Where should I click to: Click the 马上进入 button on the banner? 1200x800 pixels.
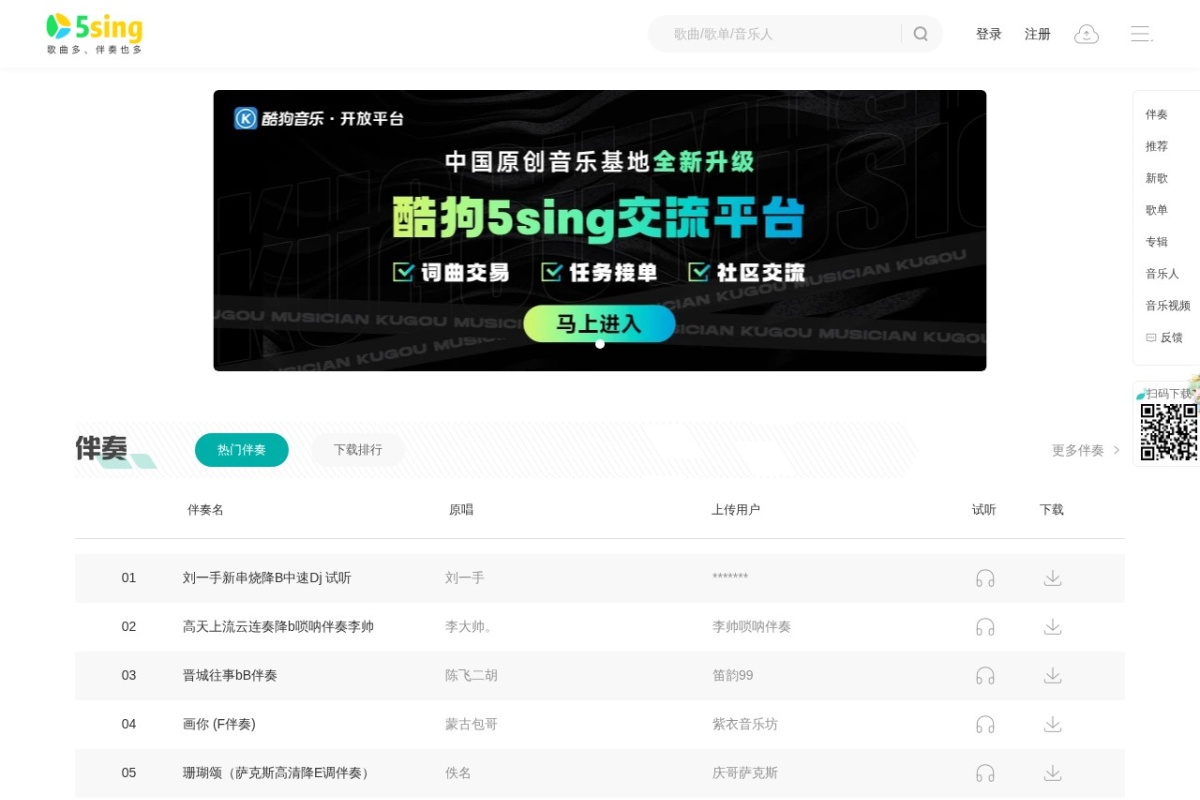pos(599,323)
